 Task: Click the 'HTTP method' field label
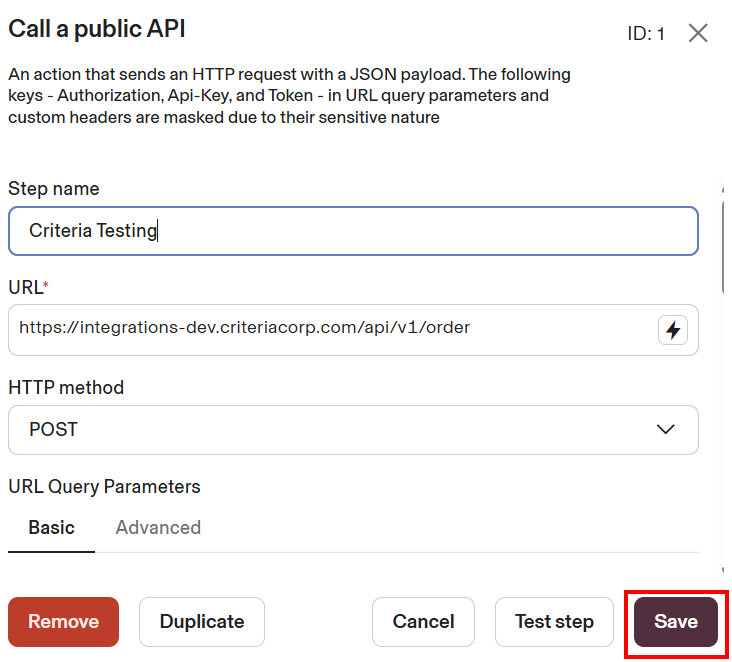[x=66, y=387]
